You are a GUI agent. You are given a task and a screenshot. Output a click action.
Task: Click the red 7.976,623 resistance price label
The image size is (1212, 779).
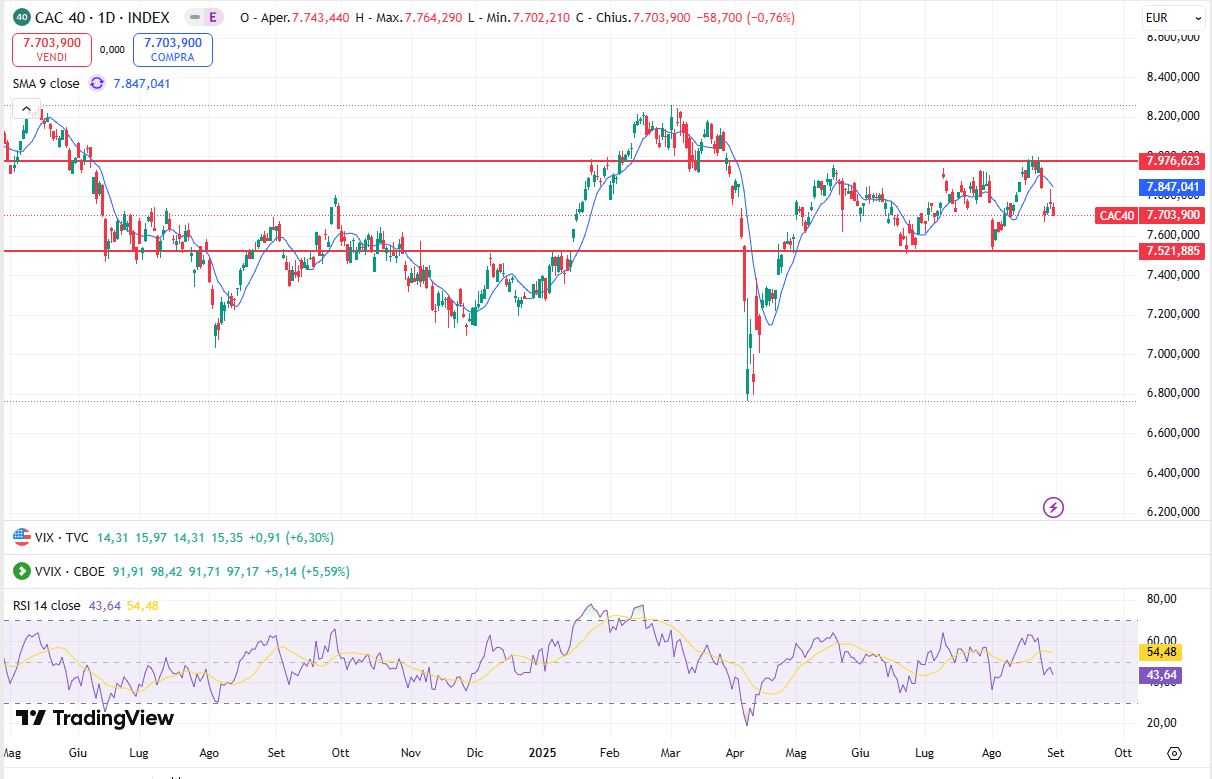click(x=1171, y=161)
